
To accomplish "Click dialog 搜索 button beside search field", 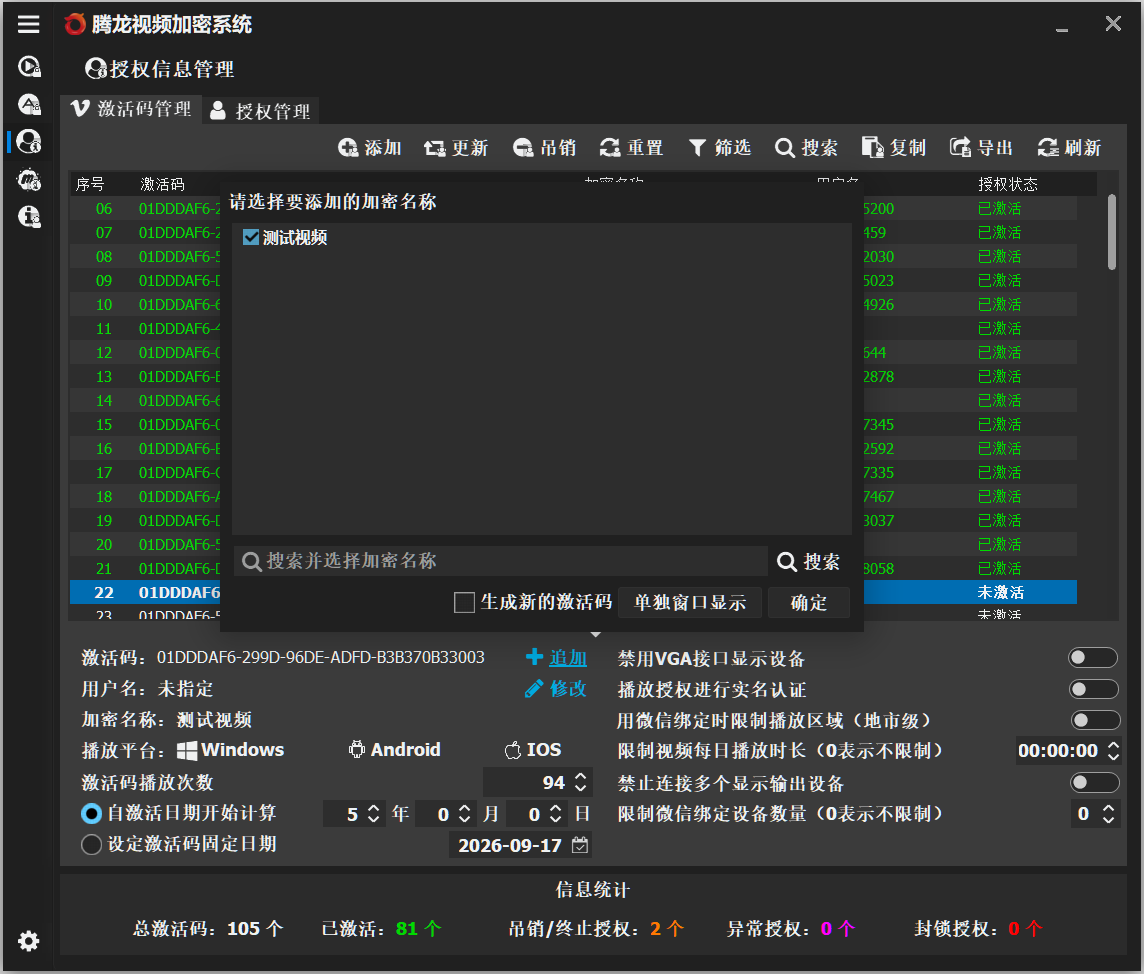I will pos(808,562).
